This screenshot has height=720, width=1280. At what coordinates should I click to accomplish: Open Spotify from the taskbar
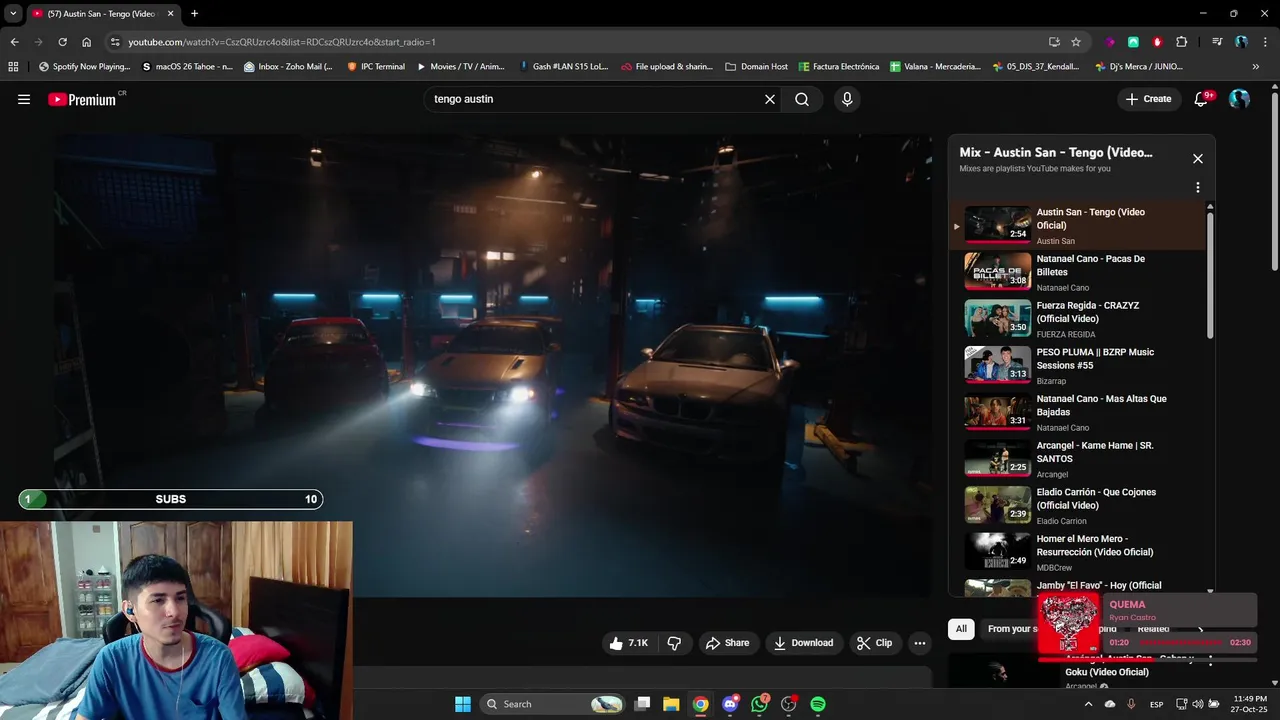coord(817,704)
